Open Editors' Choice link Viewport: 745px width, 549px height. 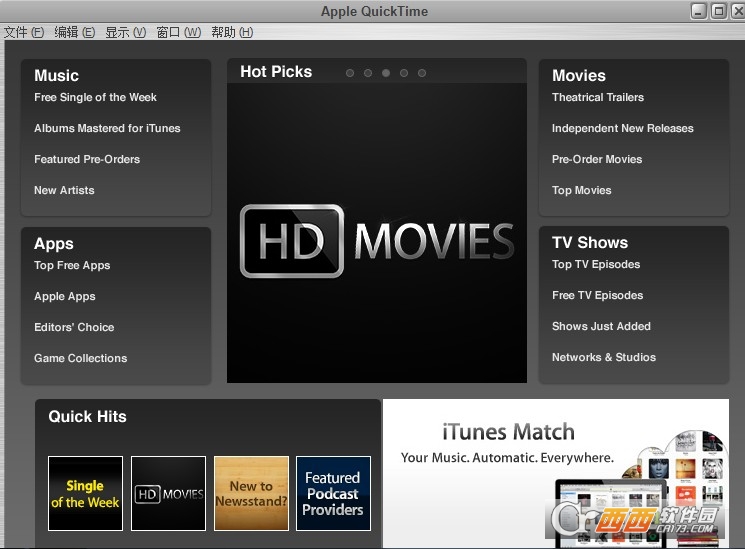pyautogui.click(x=74, y=327)
